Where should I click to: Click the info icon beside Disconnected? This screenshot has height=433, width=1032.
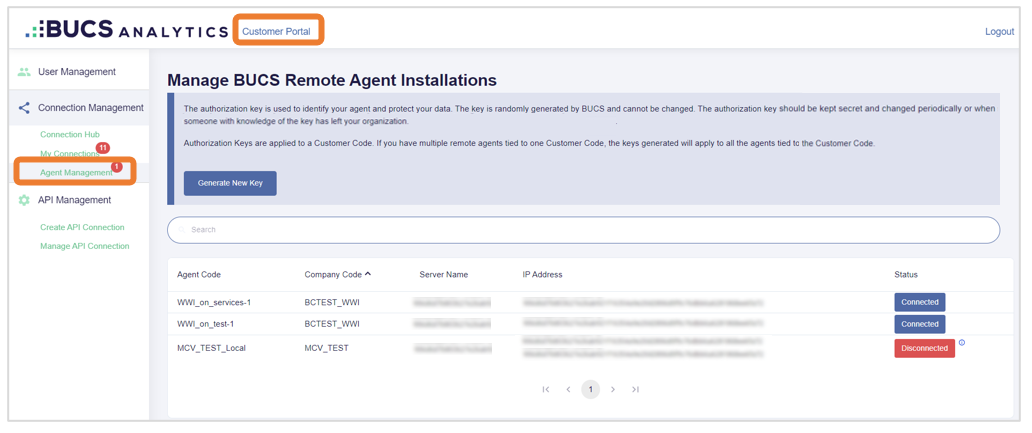point(962,343)
